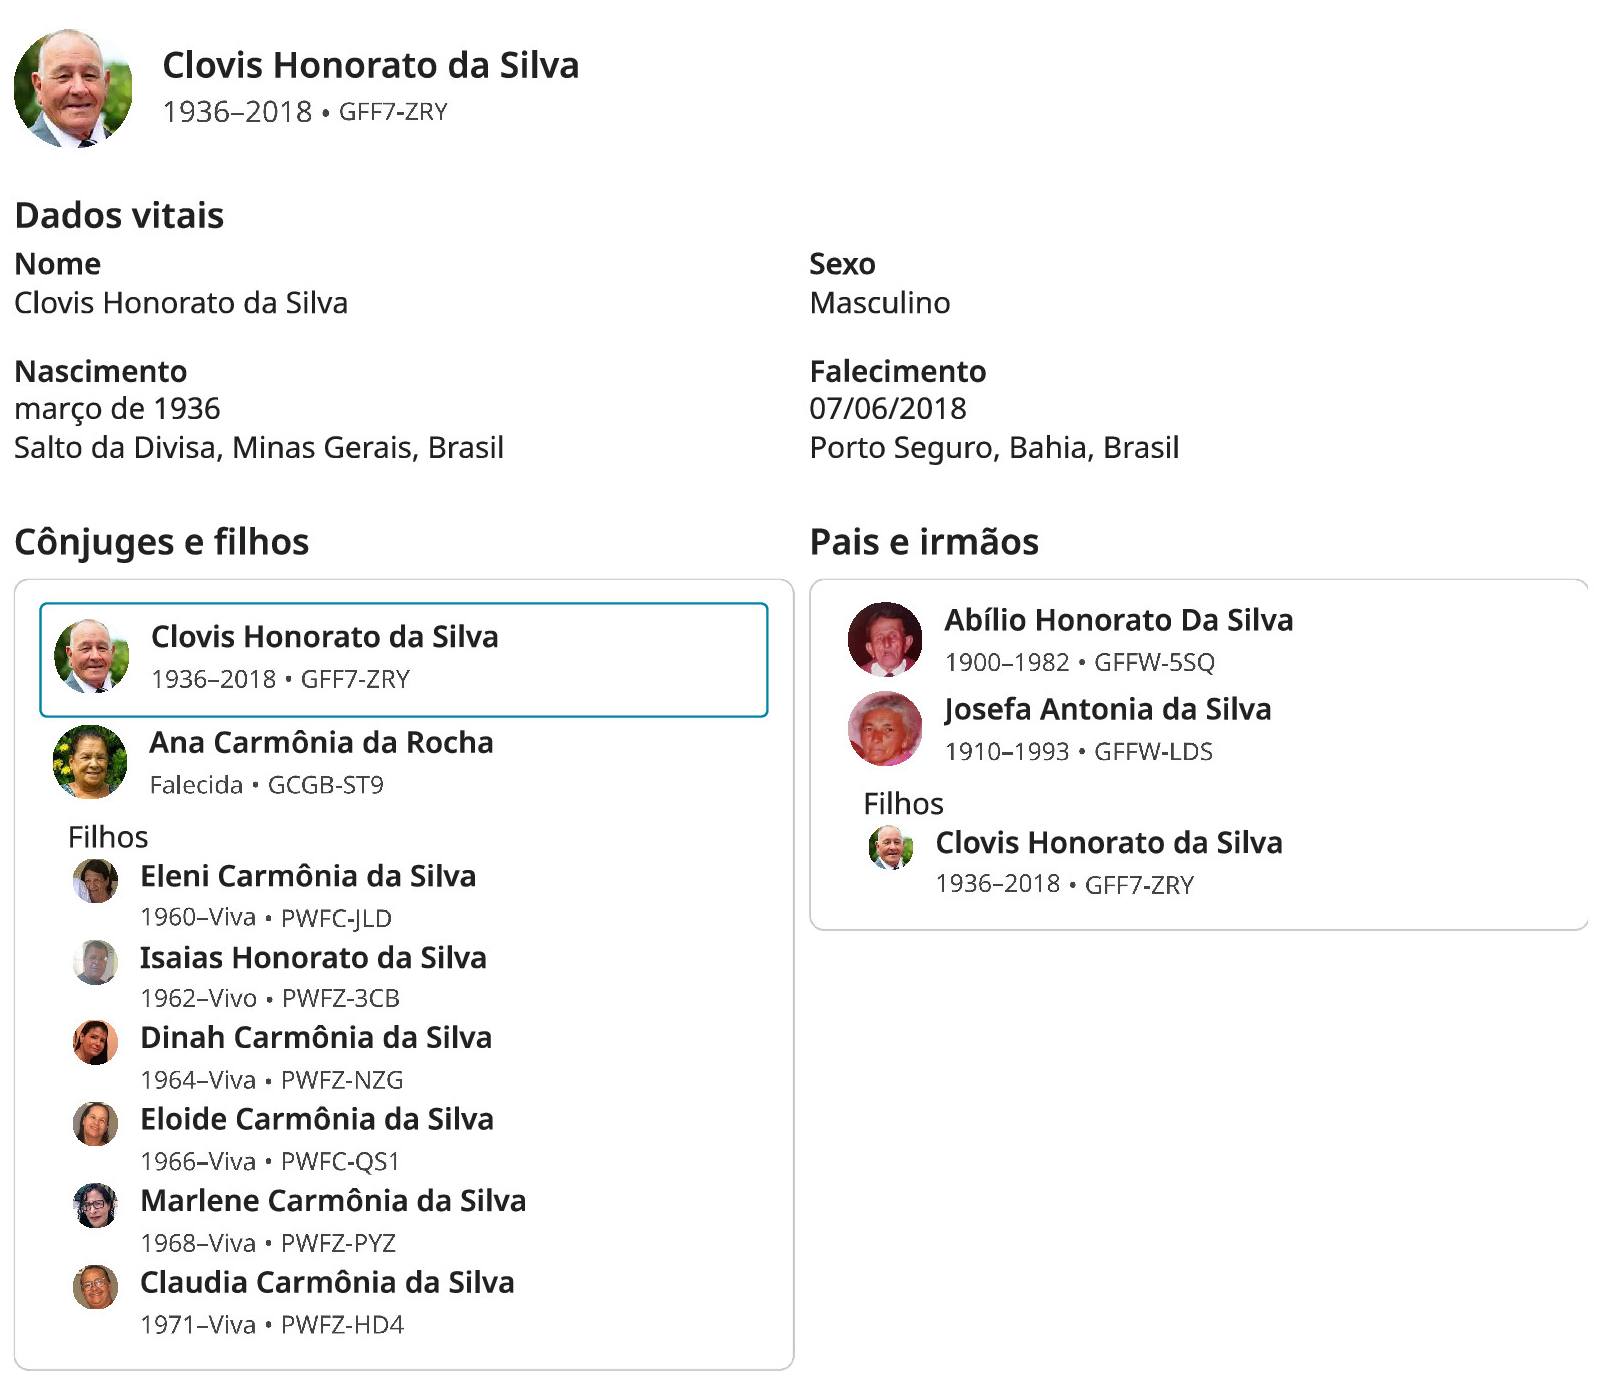This screenshot has width=1600, height=1389.
Task: Click Josefa Antonia da Silva's portrait
Action: click(x=884, y=728)
